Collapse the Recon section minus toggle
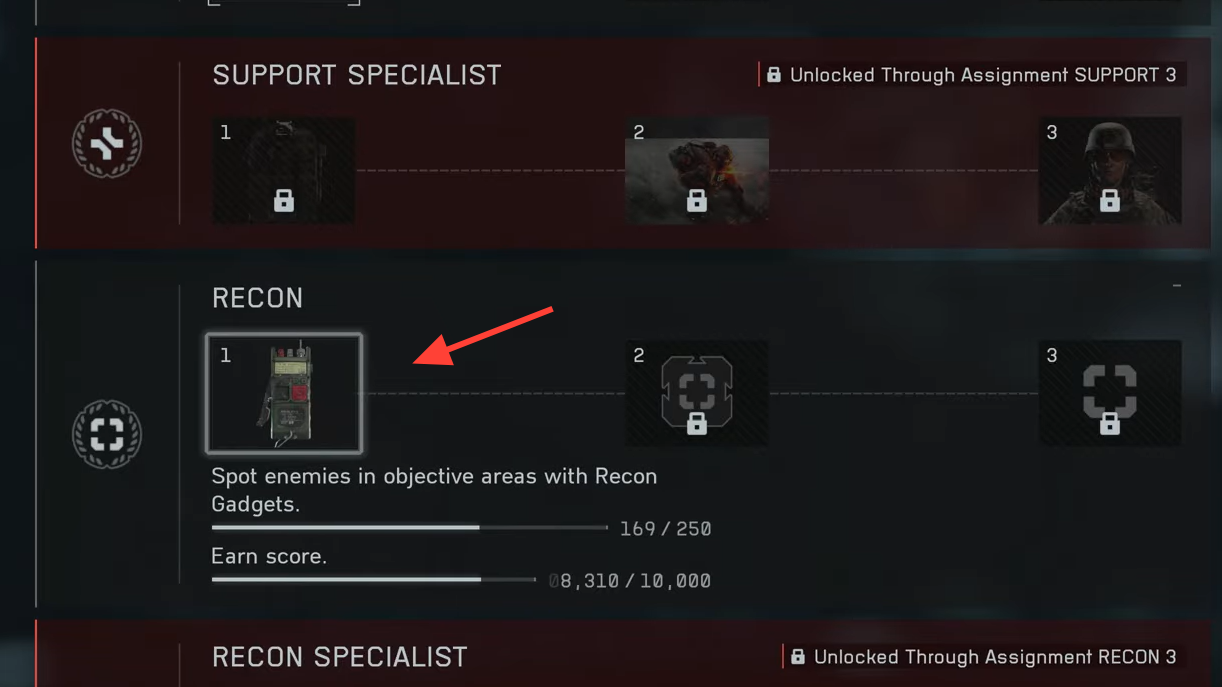 pos(1177,286)
